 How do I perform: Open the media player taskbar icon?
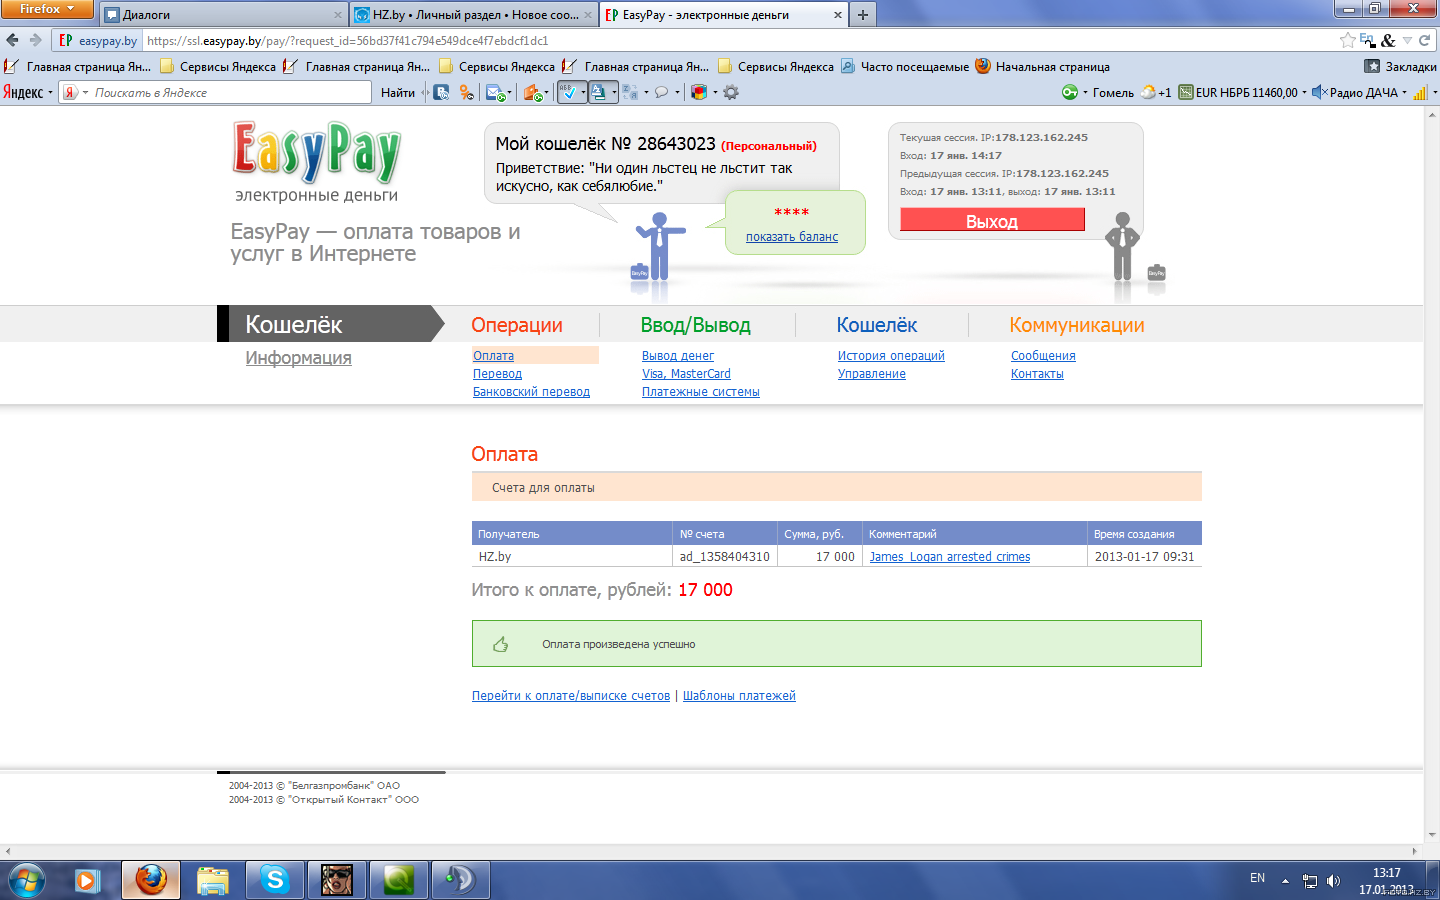[86, 880]
